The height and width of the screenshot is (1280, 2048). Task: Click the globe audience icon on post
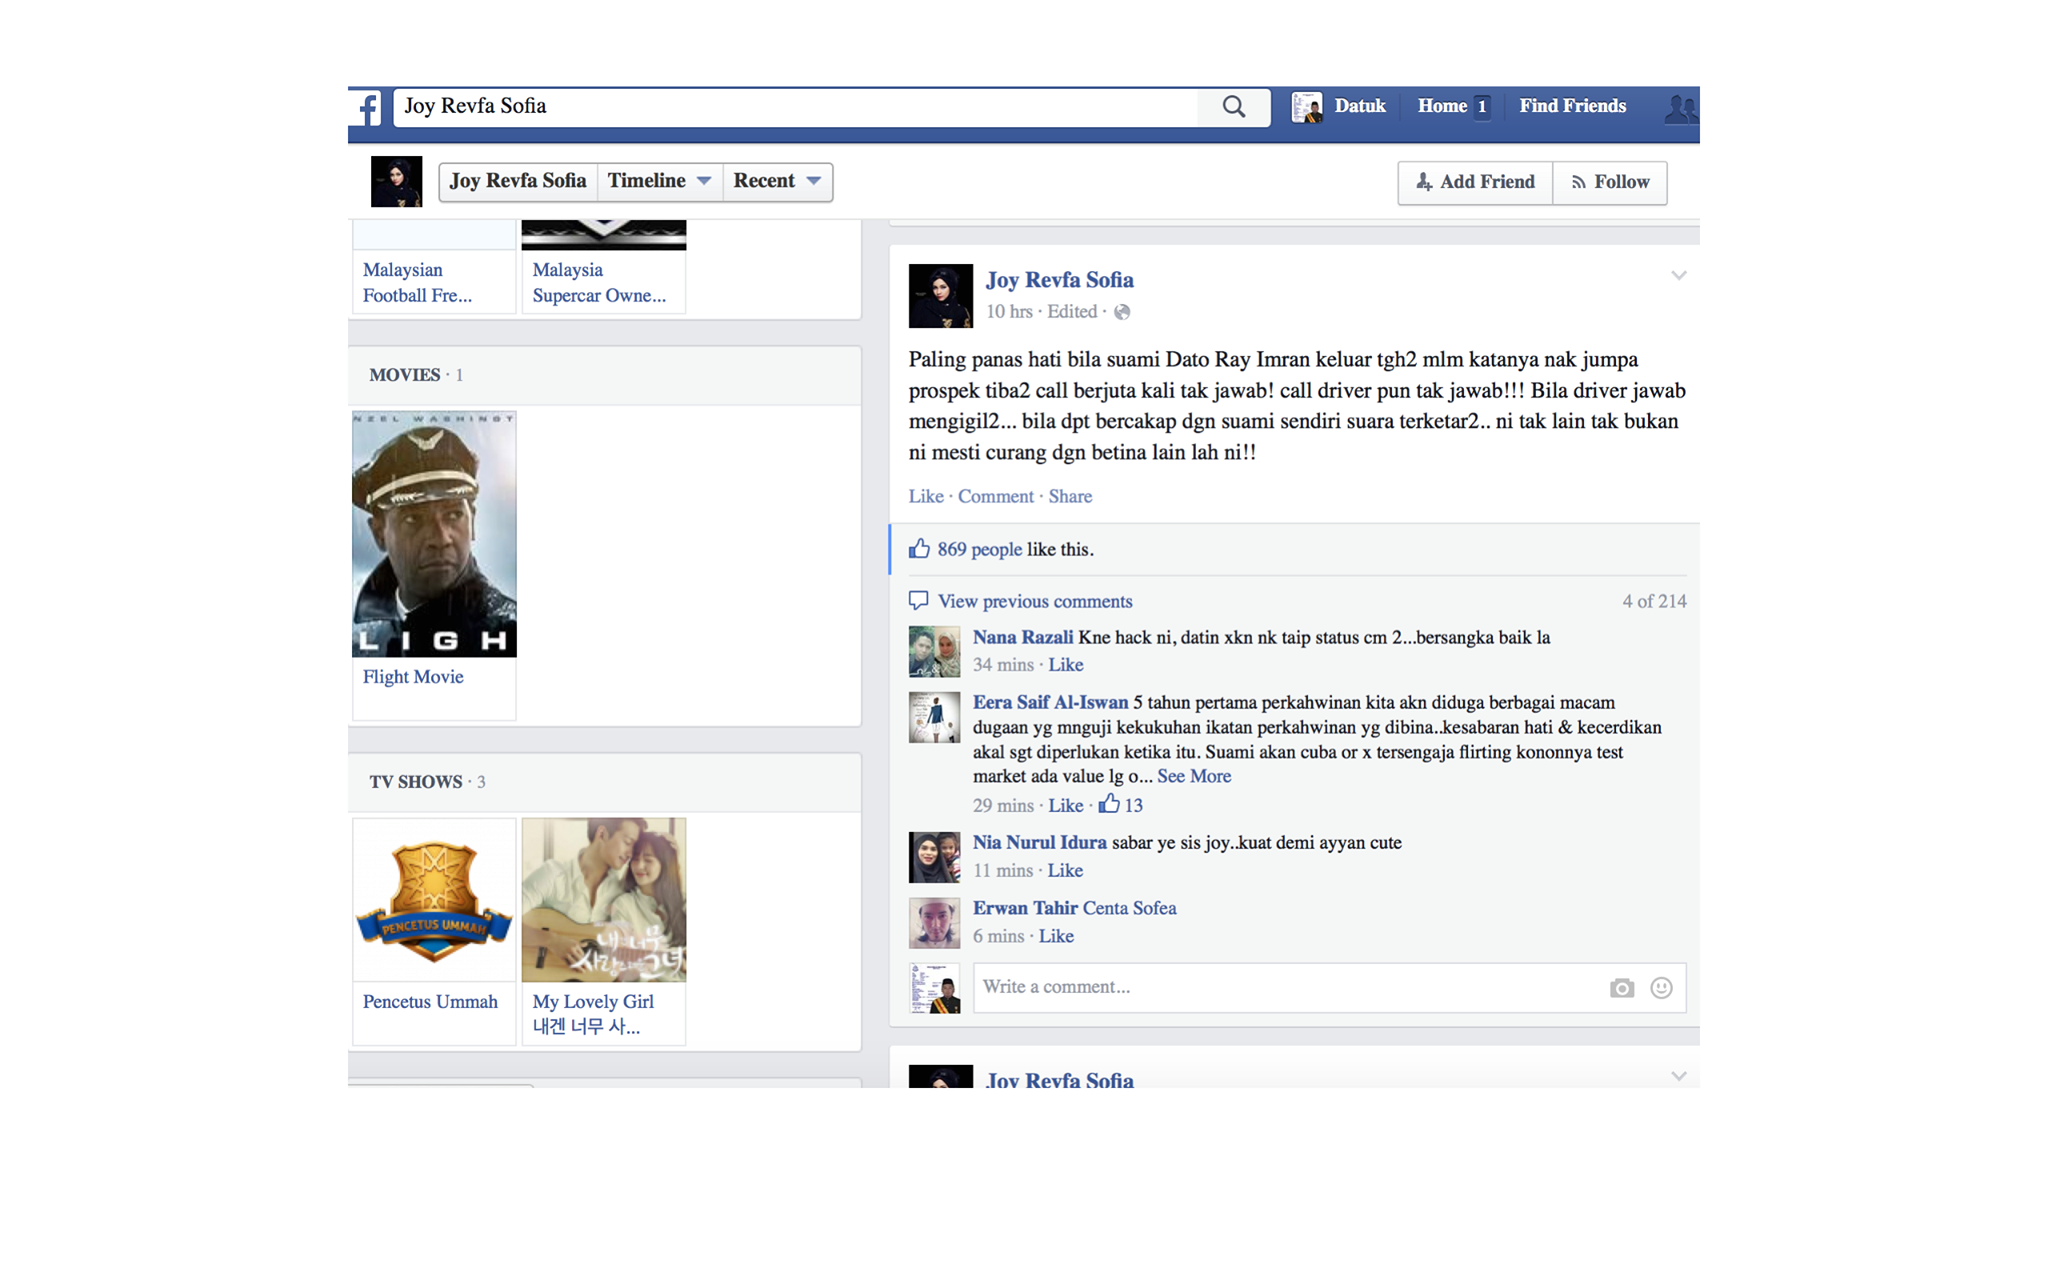[1122, 312]
